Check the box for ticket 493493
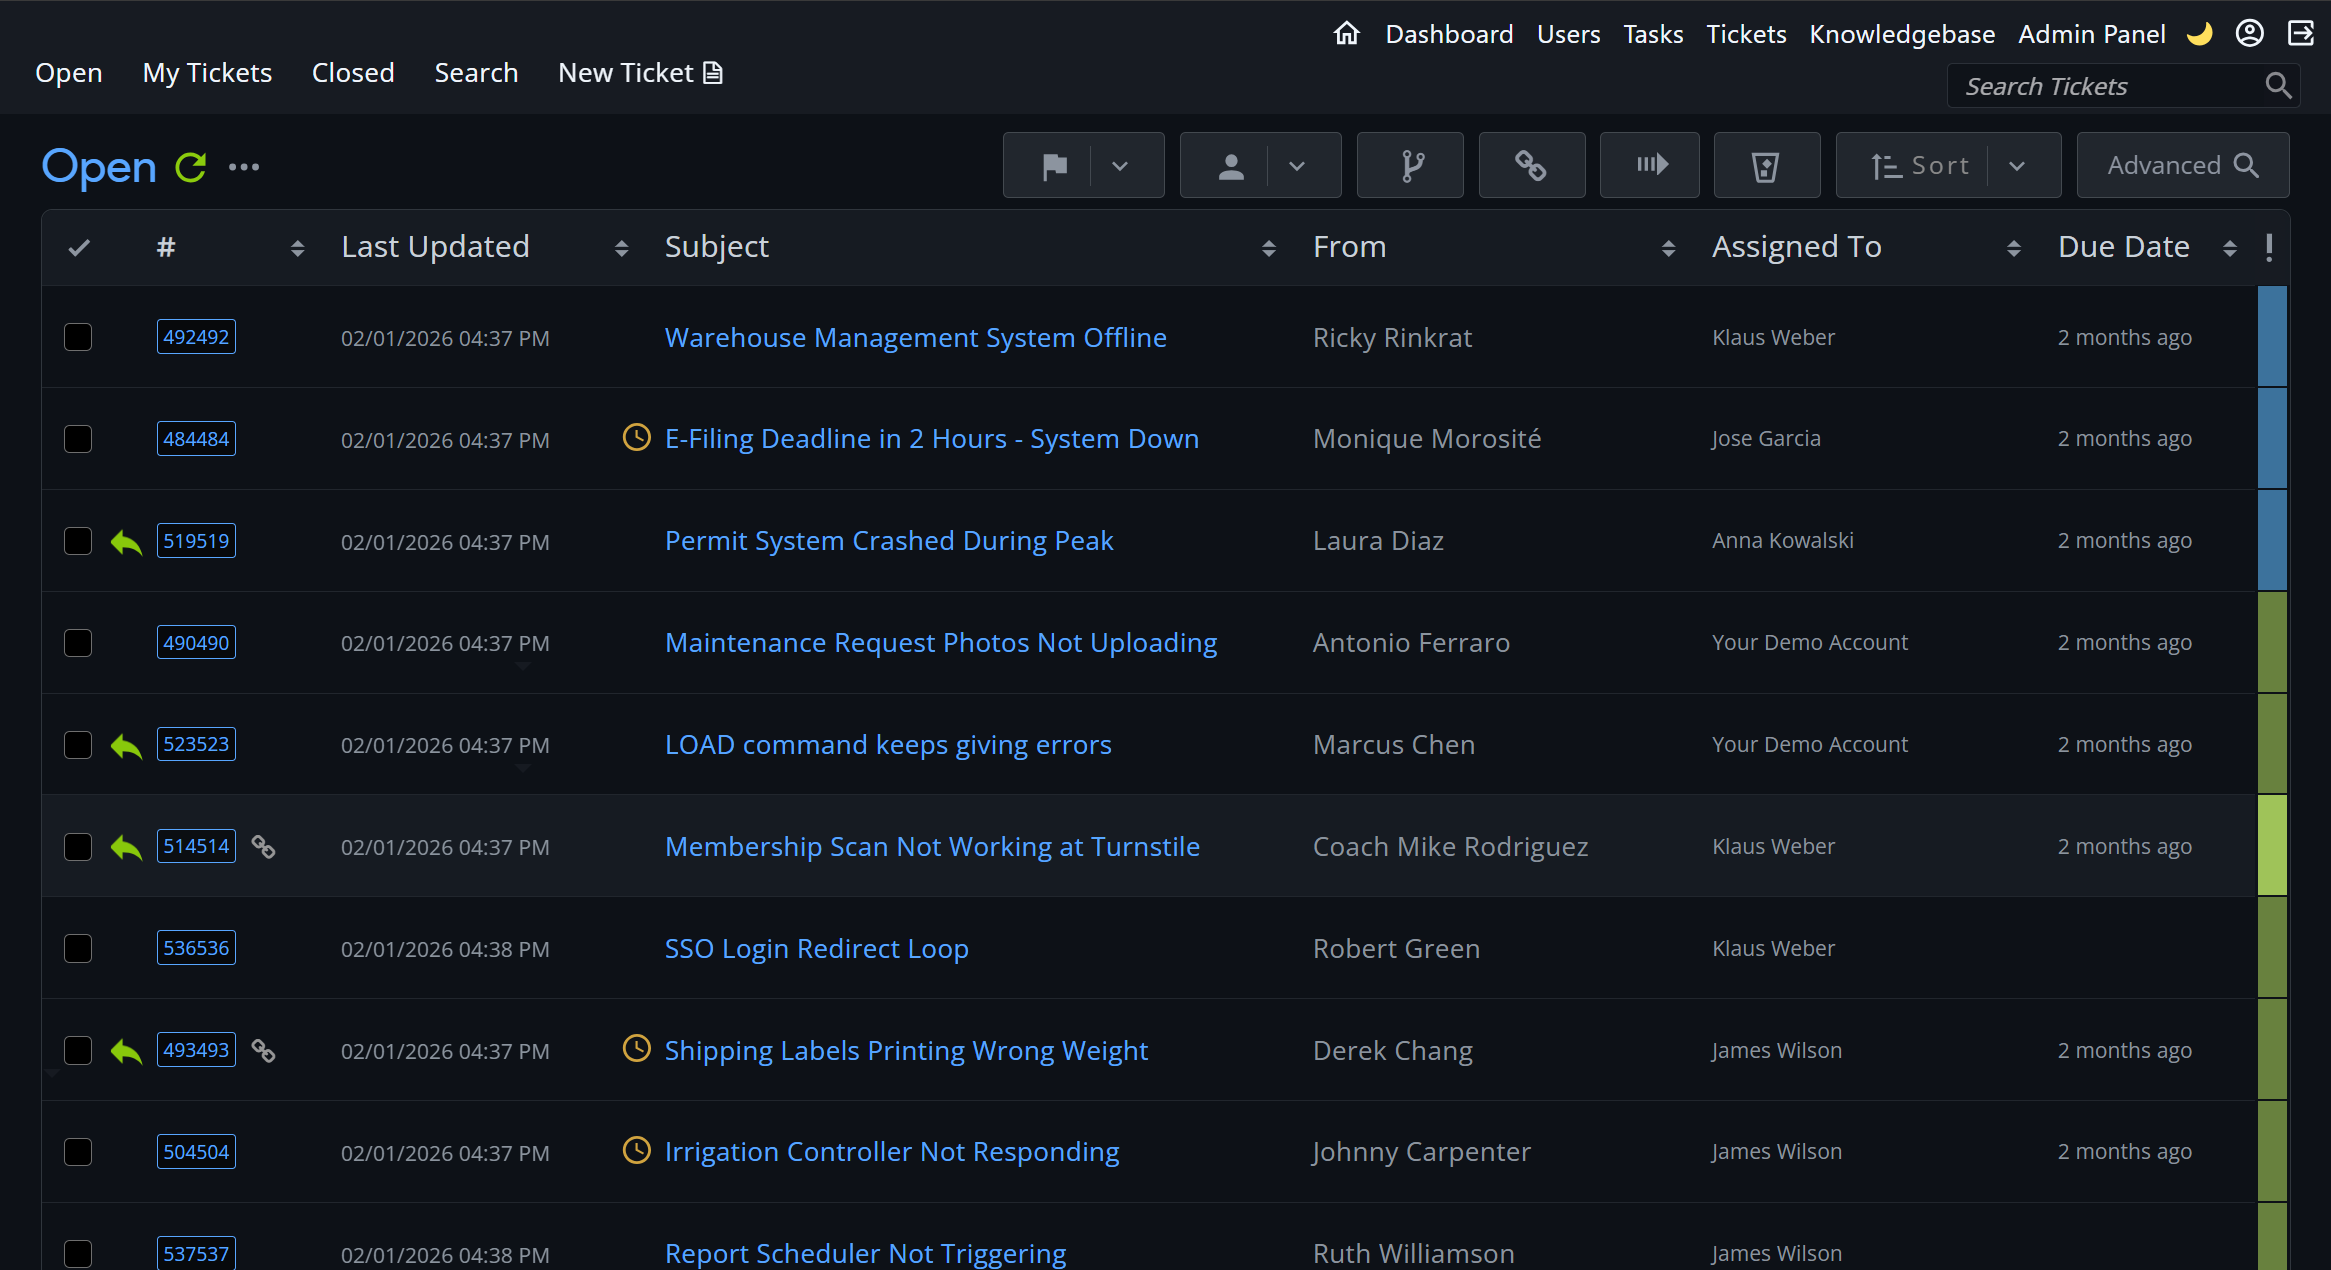 click(x=78, y=1050)
